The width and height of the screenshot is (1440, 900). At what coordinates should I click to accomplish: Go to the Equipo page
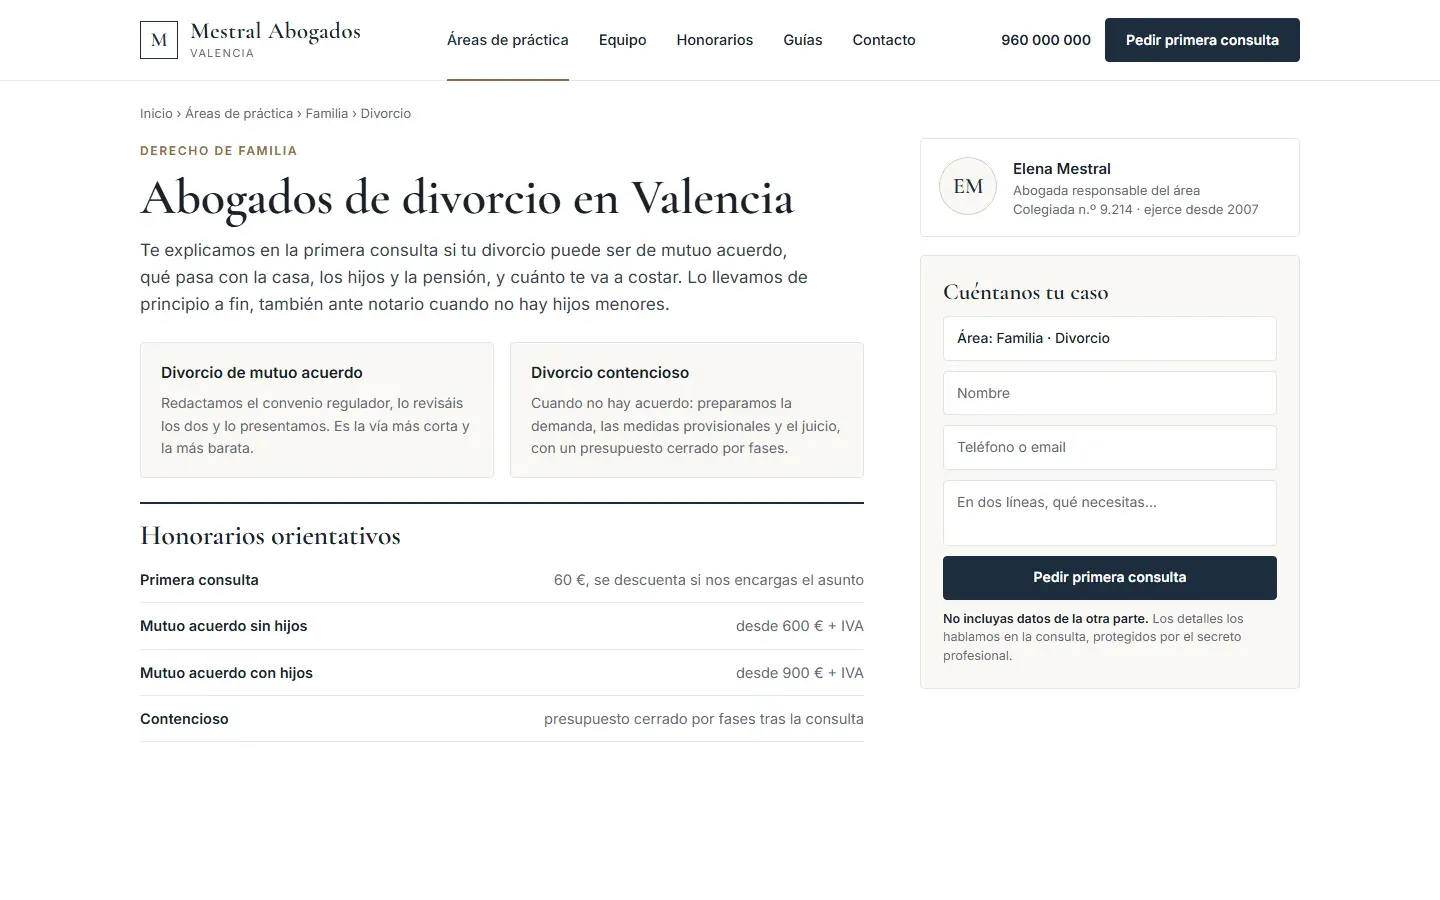(622, 40)
